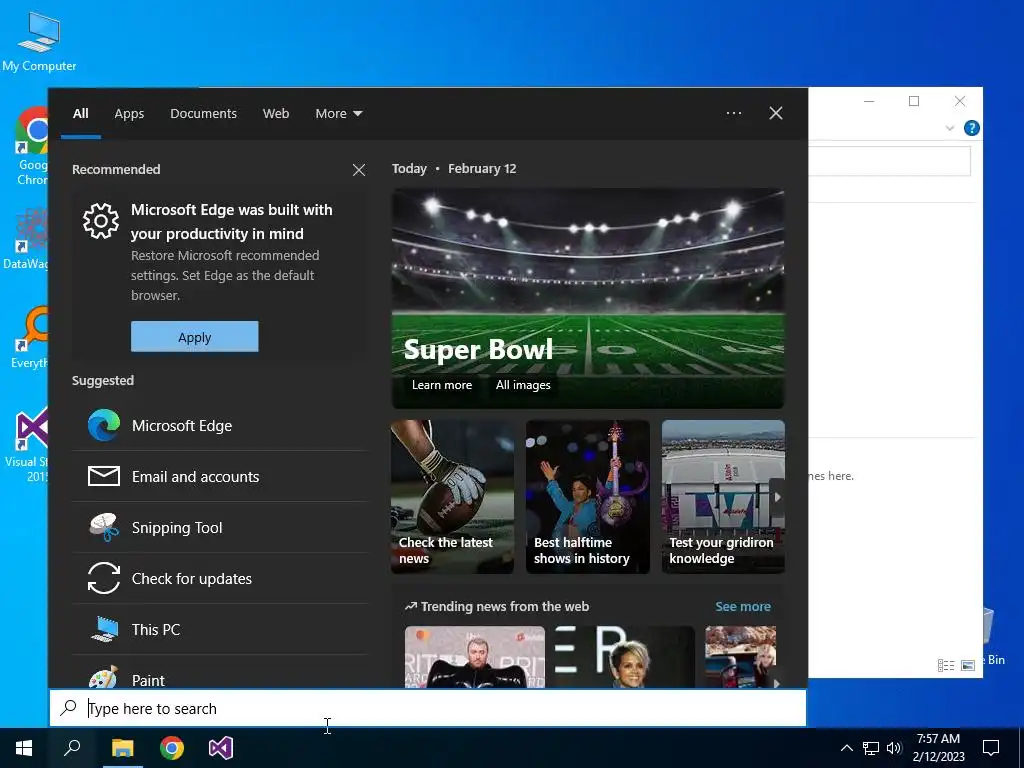Open Microsoft Edge from suggested list
Screen dimensions: 1024x768
point(219,426)
